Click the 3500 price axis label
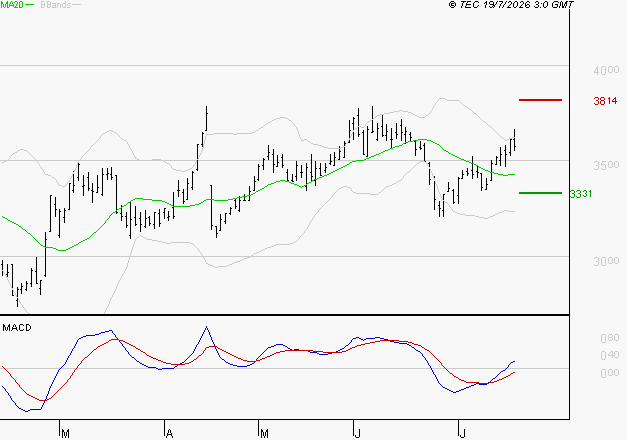This screenshot has width=627, height=440. (x=606, y=165)
